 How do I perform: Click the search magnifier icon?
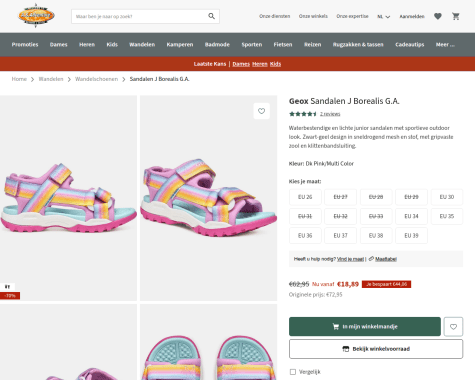tap(212, 16)
